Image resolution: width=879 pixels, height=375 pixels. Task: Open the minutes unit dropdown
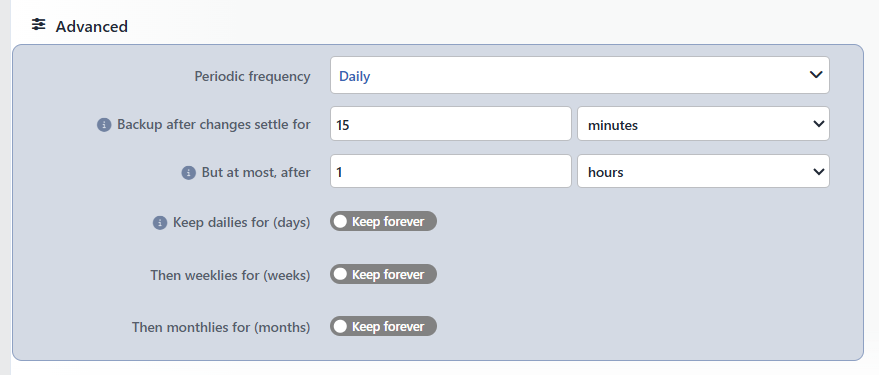703,124
